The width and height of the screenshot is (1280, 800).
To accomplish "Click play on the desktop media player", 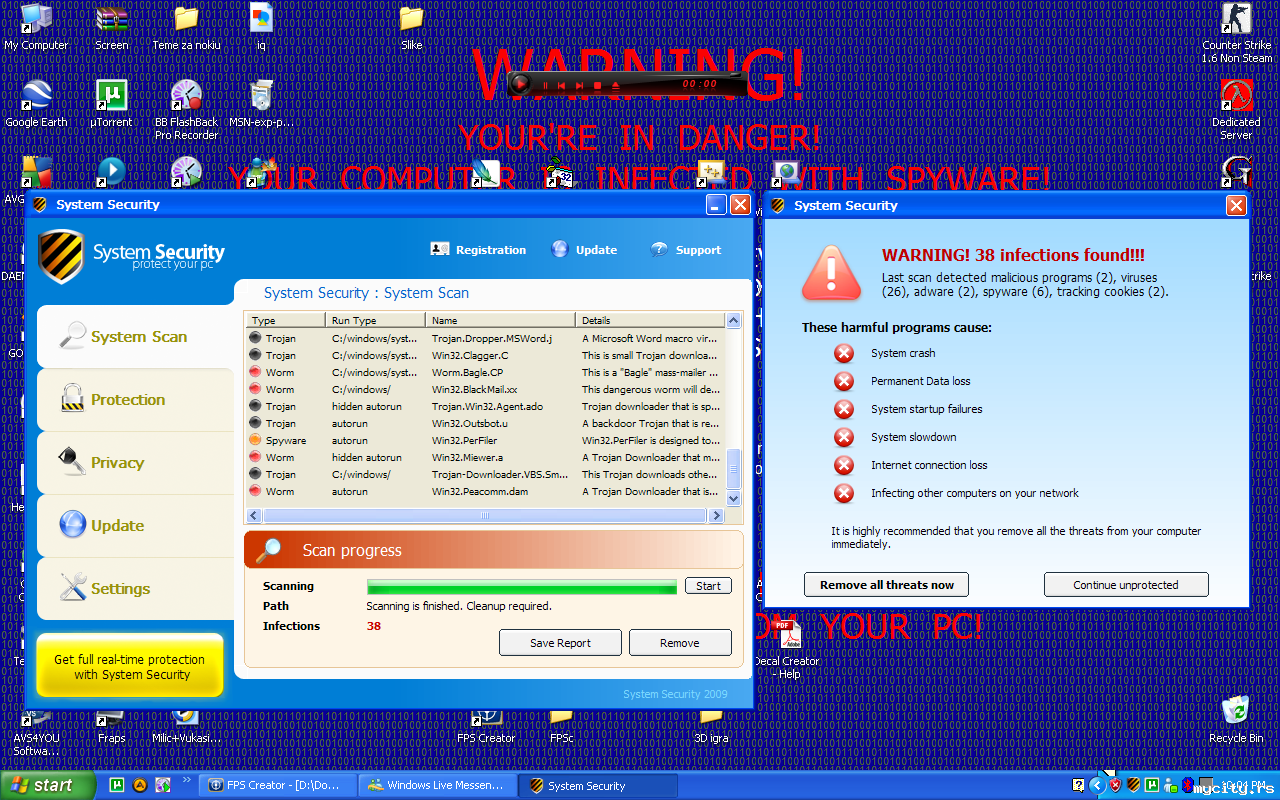I will pos(520,84).
